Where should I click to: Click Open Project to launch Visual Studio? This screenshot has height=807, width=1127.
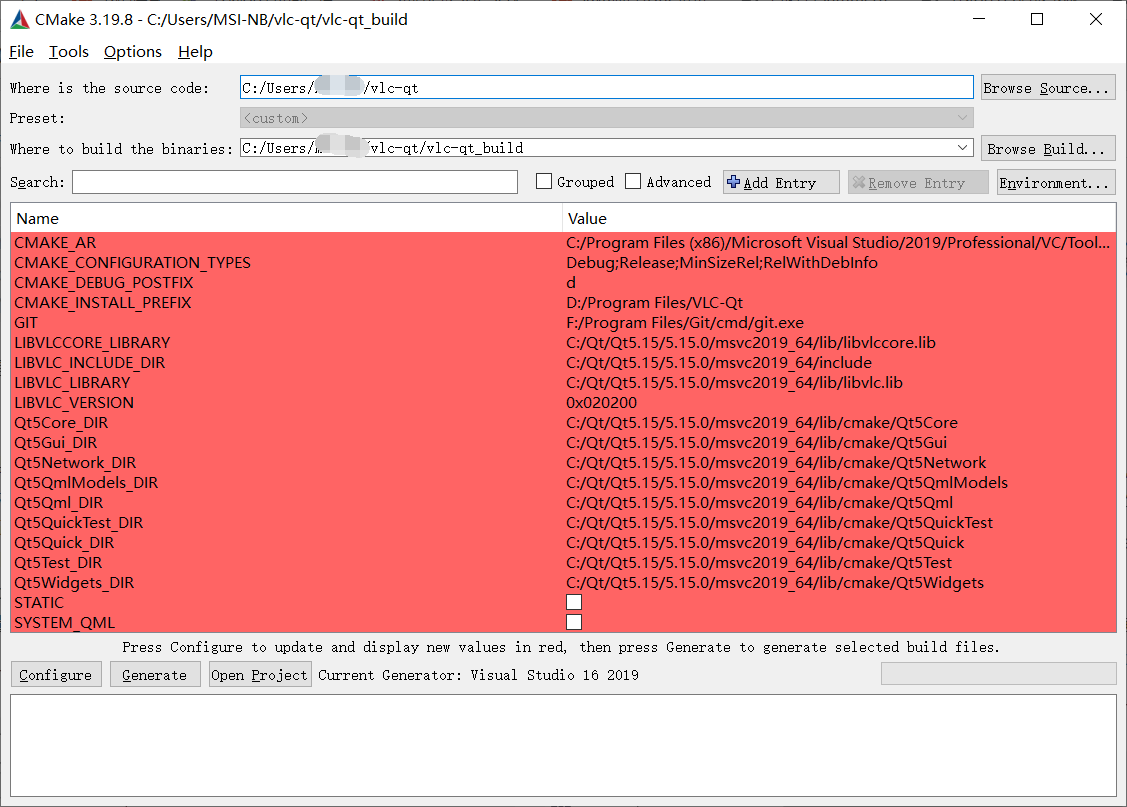click(x=259, y=674)
